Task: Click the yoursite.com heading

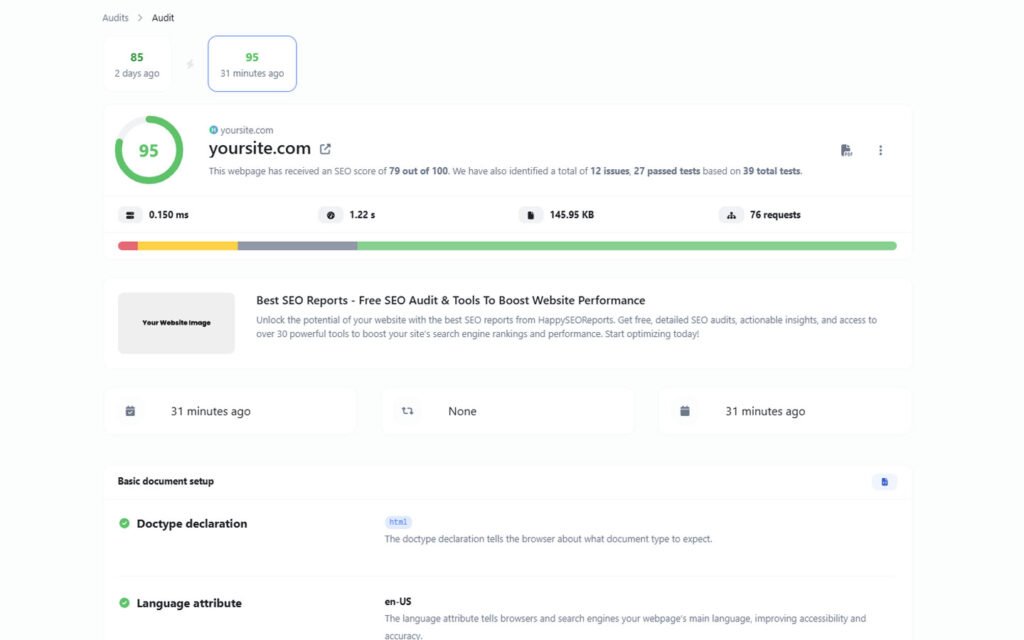Action: tap(259, 149)
